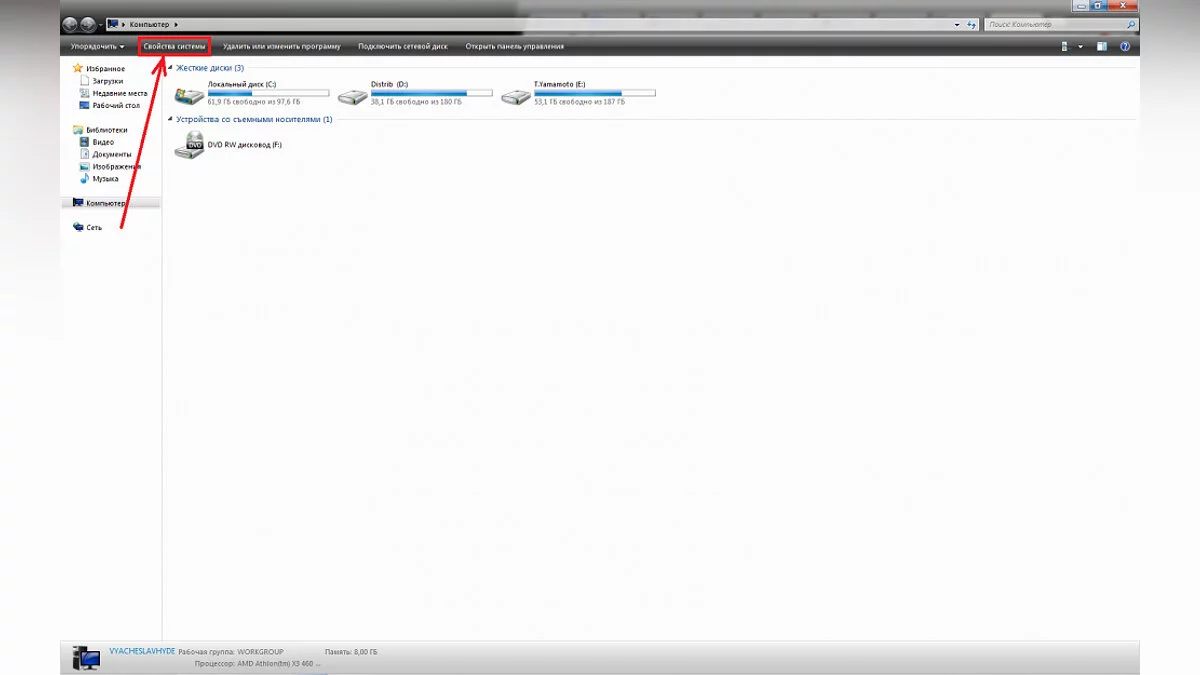Open the address bar history dropdown
Image resolution: width=1200 pixels, height=675 pixels.
(957, 23)
